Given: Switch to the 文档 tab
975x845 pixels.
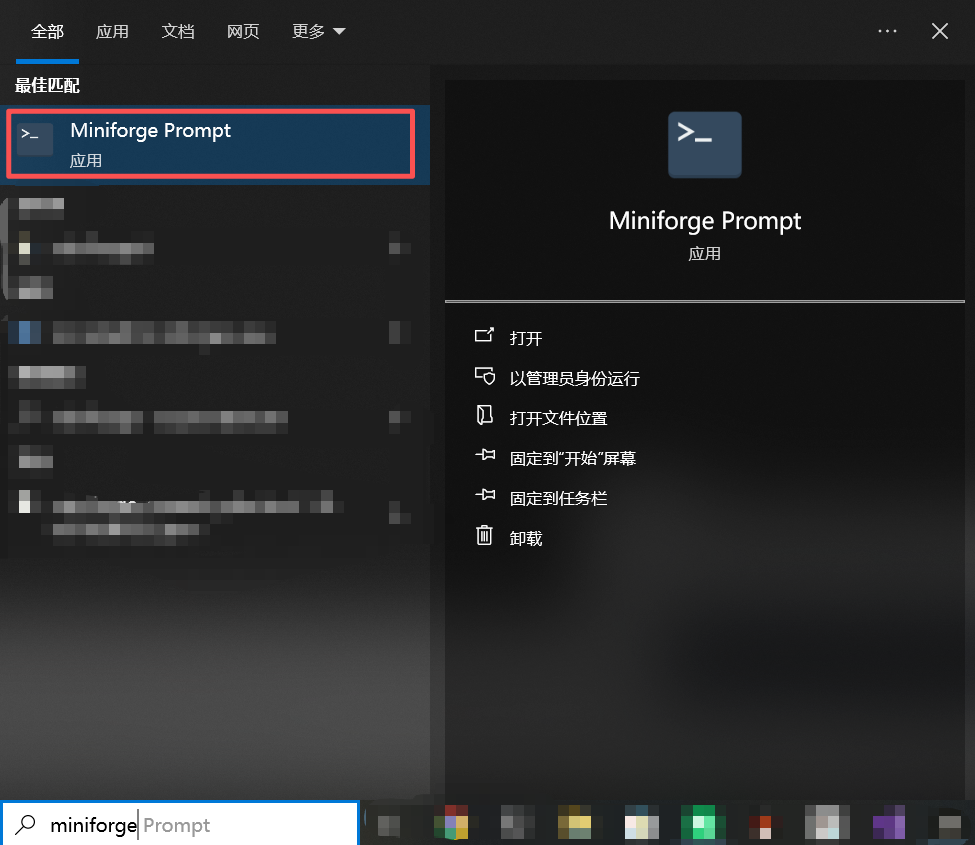Looking at the screenshot, I should [178, 32].
